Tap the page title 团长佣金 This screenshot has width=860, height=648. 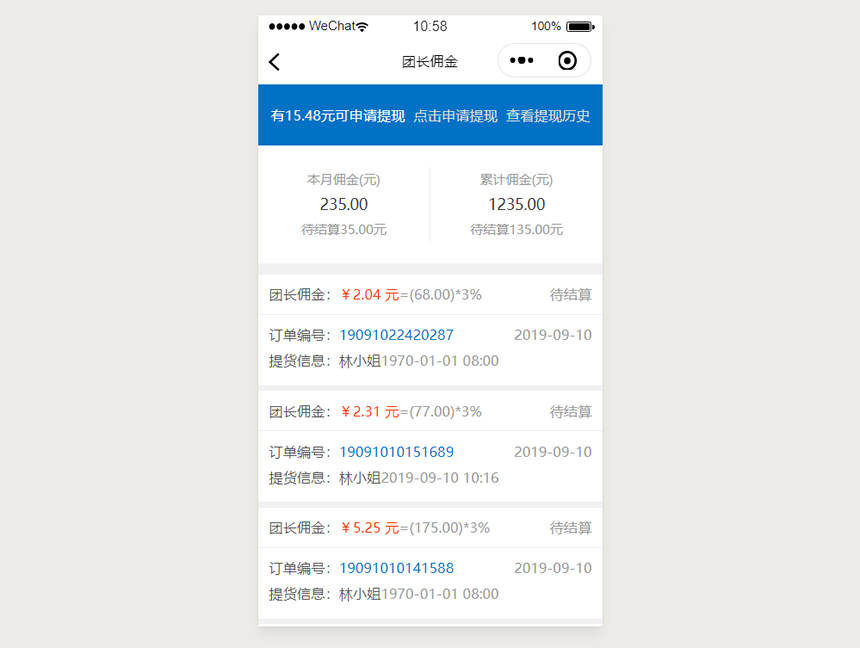pyautogui.click(x=430, y=61)
